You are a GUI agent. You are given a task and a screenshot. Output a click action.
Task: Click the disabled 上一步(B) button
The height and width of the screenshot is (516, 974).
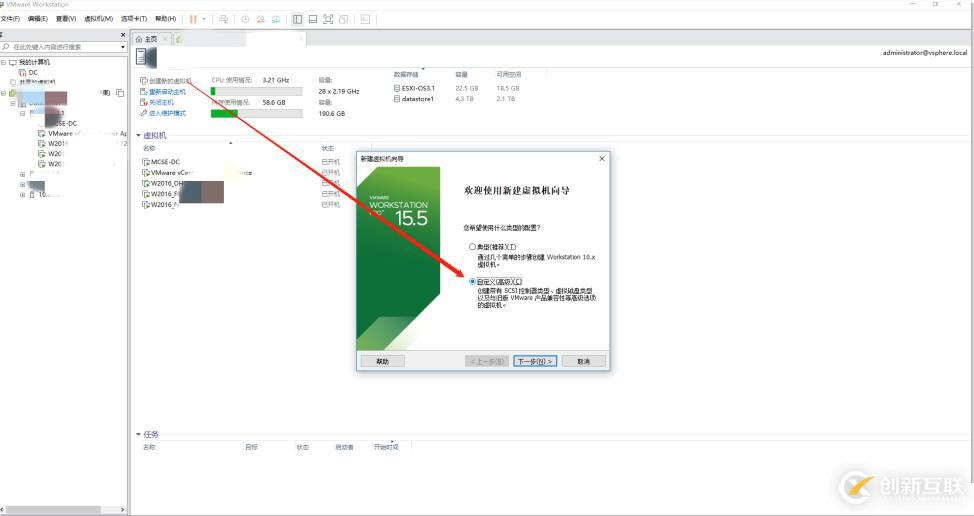[x=487, y=361]
